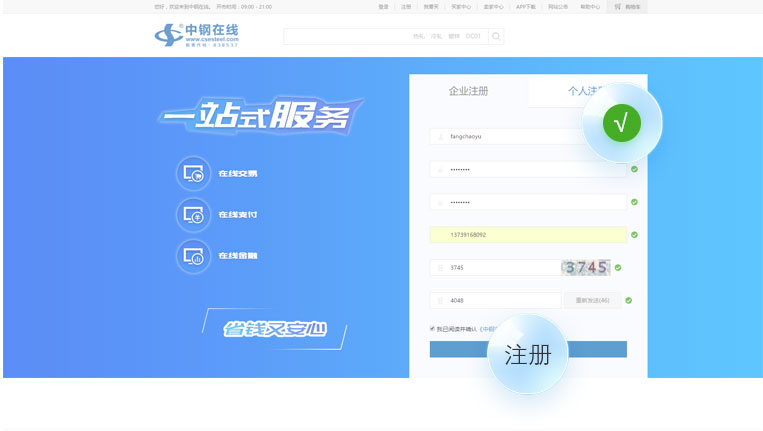This screenshot has height=431, width=763.
Task: Click the 在线金融 online finance icon
Action: click(194, 256)
